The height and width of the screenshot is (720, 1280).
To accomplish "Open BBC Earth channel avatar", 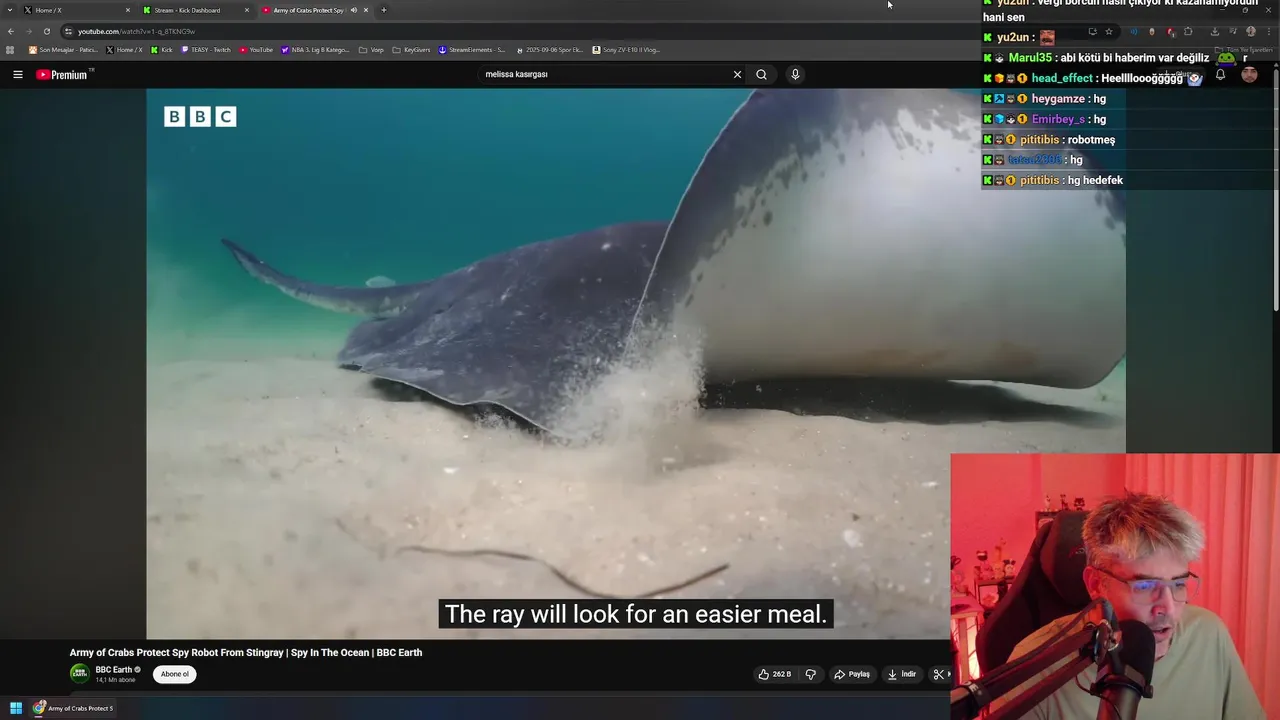I will [x=79, y=674].
